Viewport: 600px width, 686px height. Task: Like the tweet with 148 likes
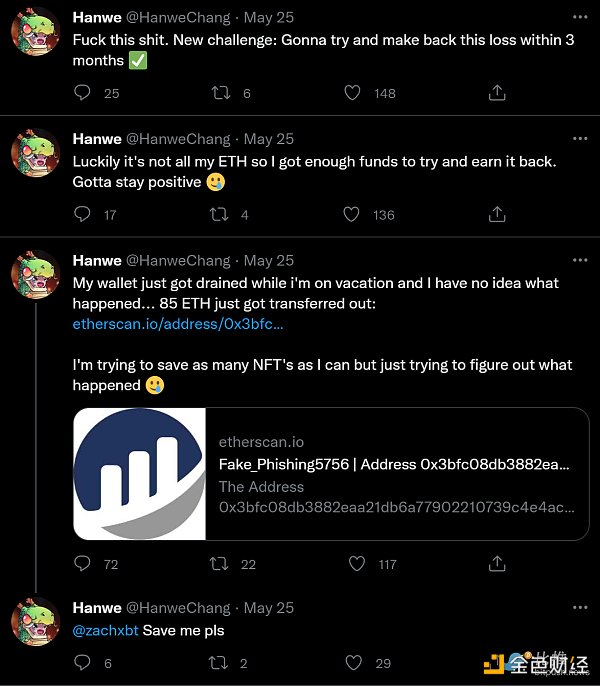[x=352, y=93]
